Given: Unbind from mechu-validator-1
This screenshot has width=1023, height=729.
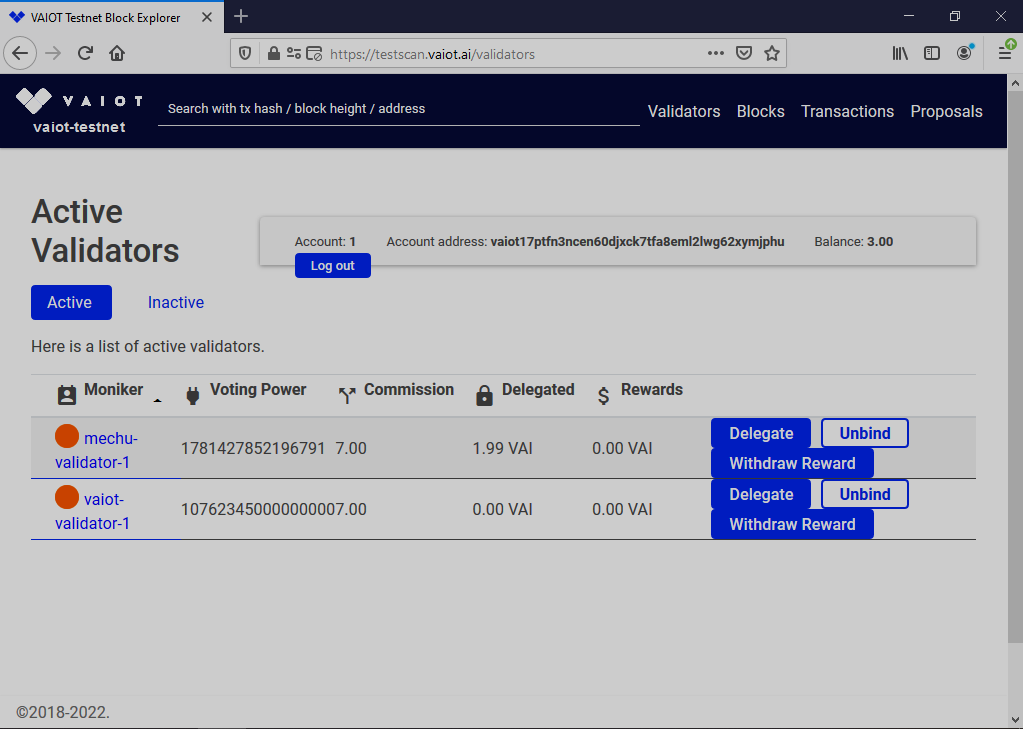Looking at the screenshot, I should coord(864,433).
